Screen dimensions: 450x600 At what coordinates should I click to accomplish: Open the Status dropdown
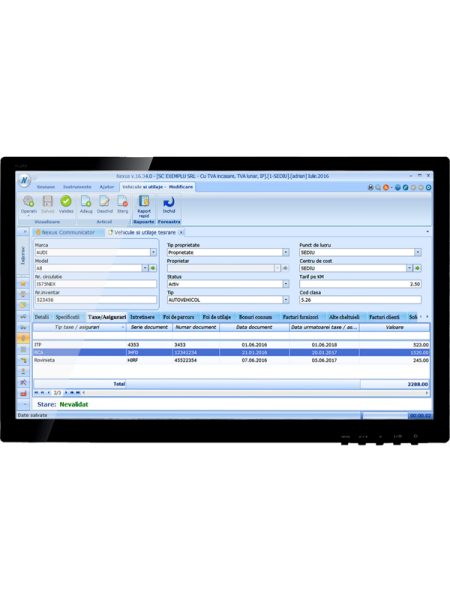pos(286,284)
